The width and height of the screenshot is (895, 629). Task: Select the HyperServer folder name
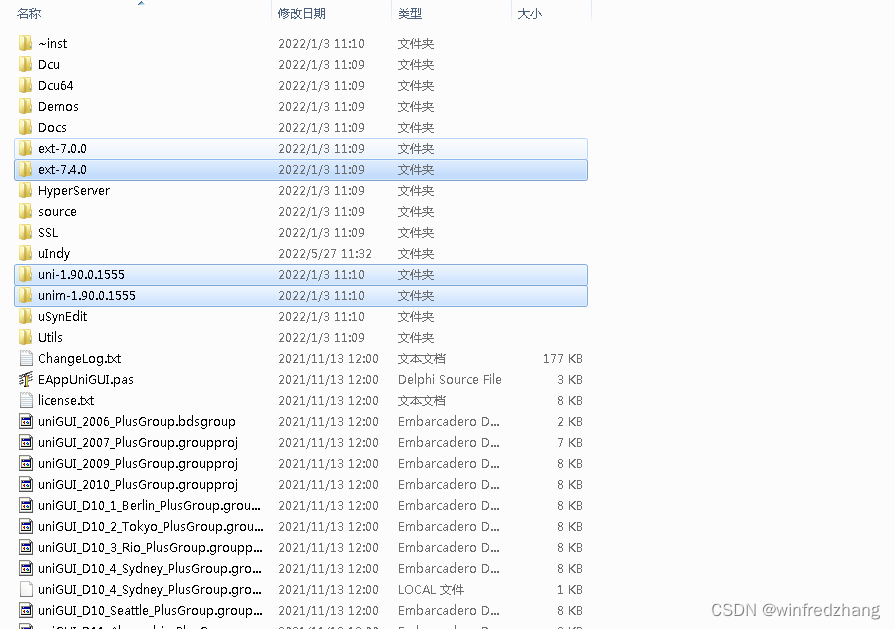(x=74, y=191)
